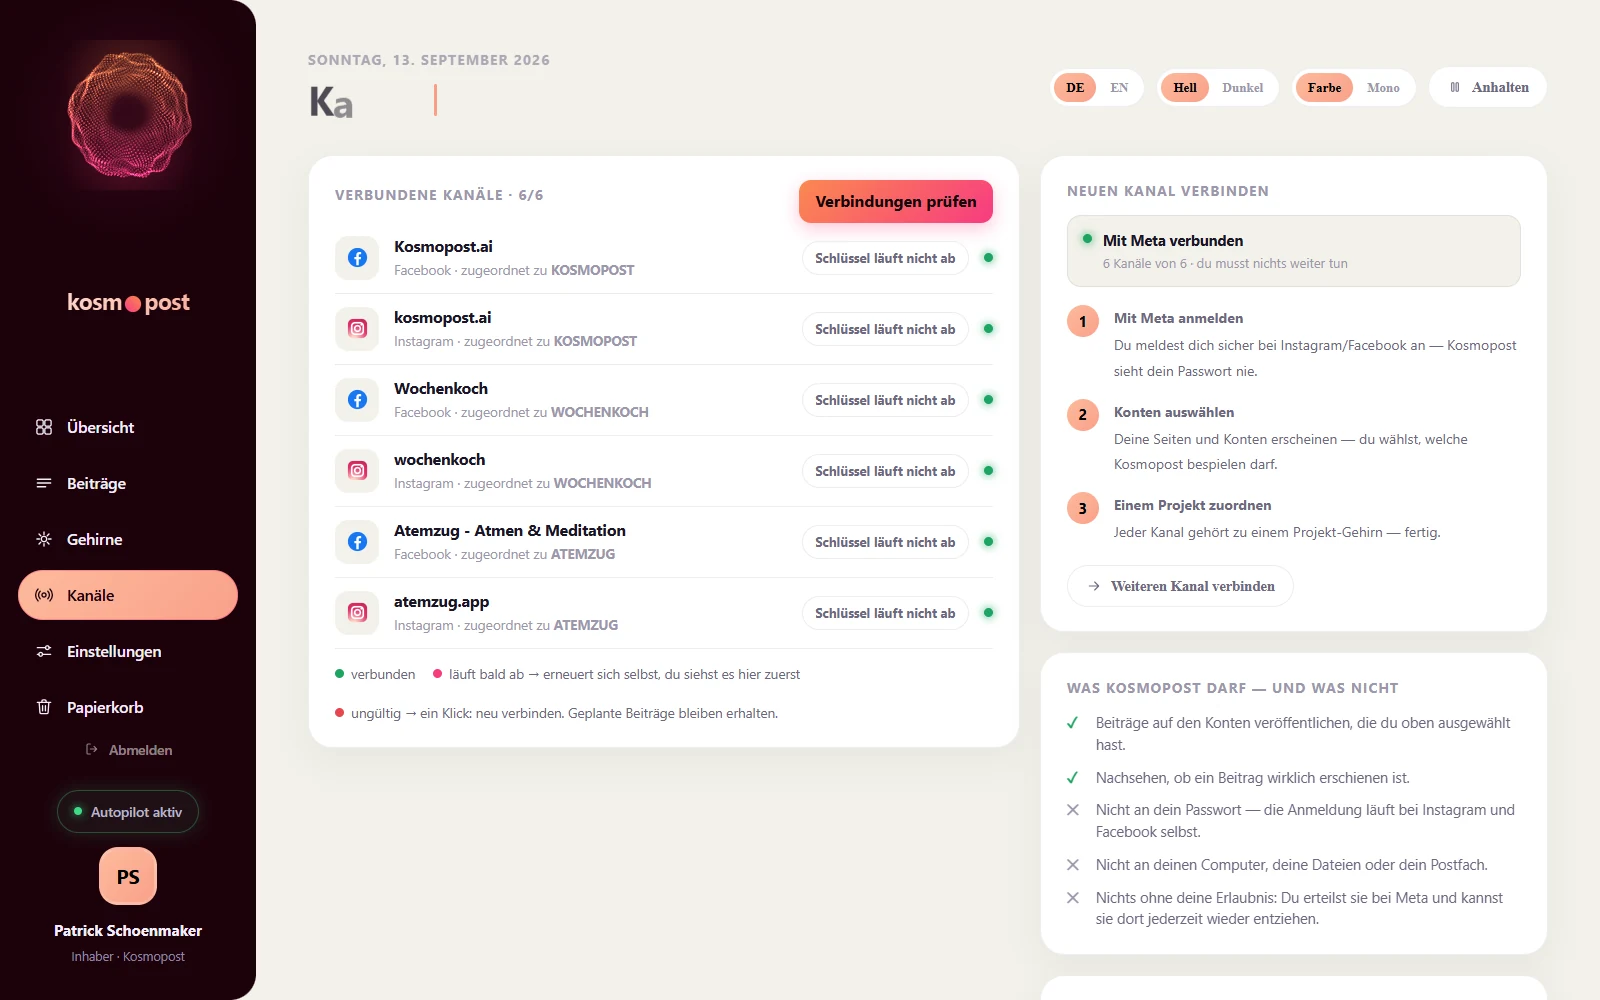Click the Atemzug - Atmen & Meditation channel name
Viewport: 1600px width, 1000px height.
pyautogui.click(x=510, y=531)
